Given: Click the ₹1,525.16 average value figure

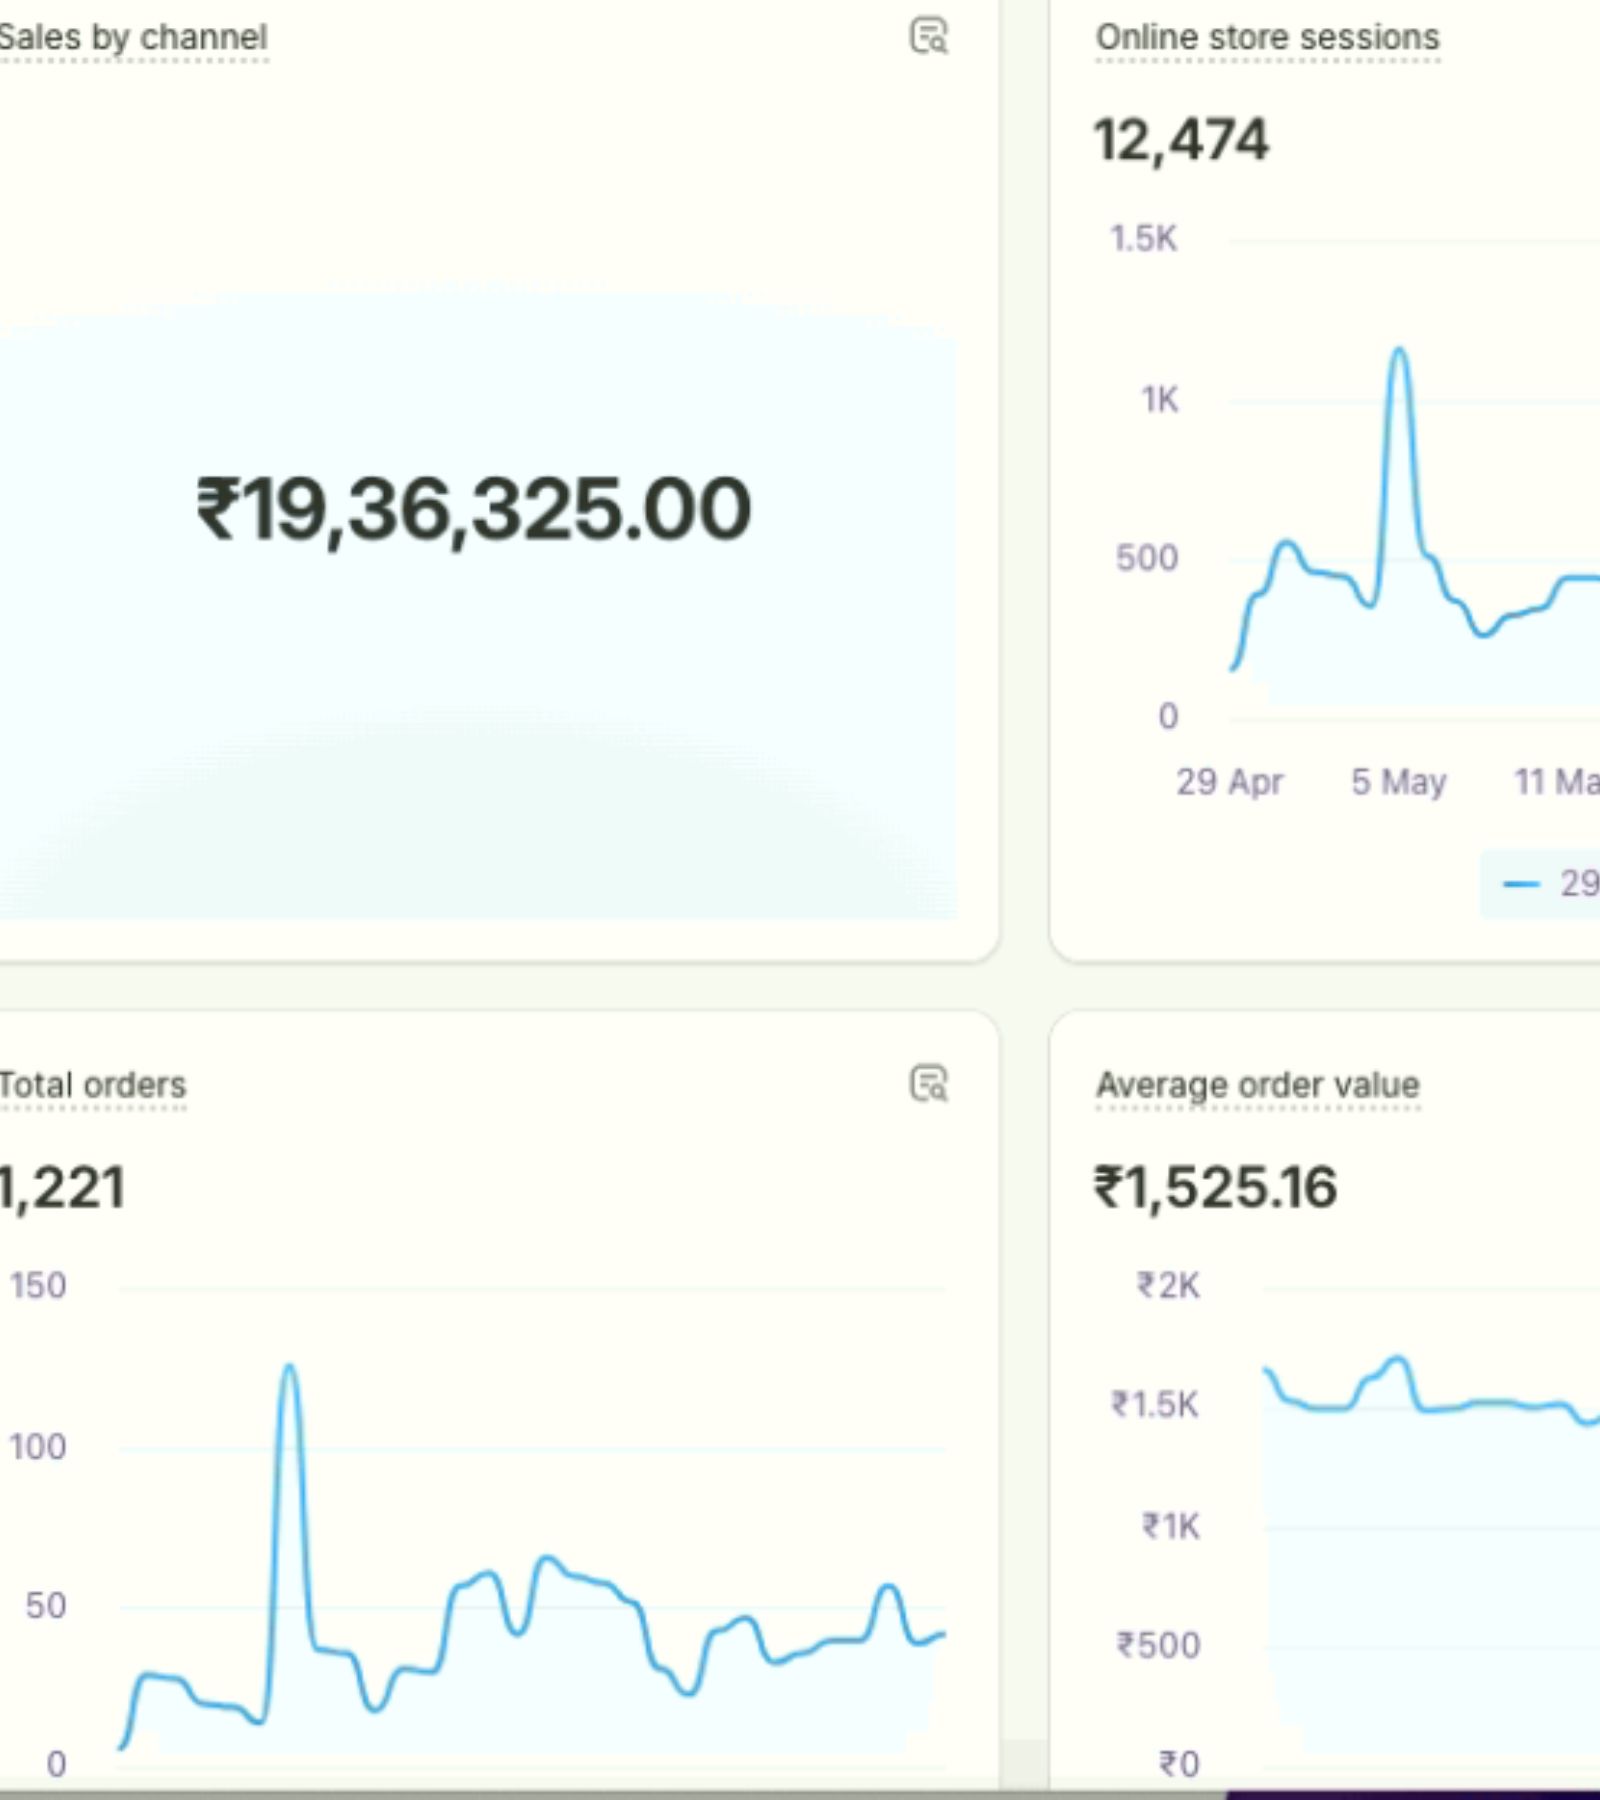Looking at the screenshot, I should [x=1215, y=1188].
